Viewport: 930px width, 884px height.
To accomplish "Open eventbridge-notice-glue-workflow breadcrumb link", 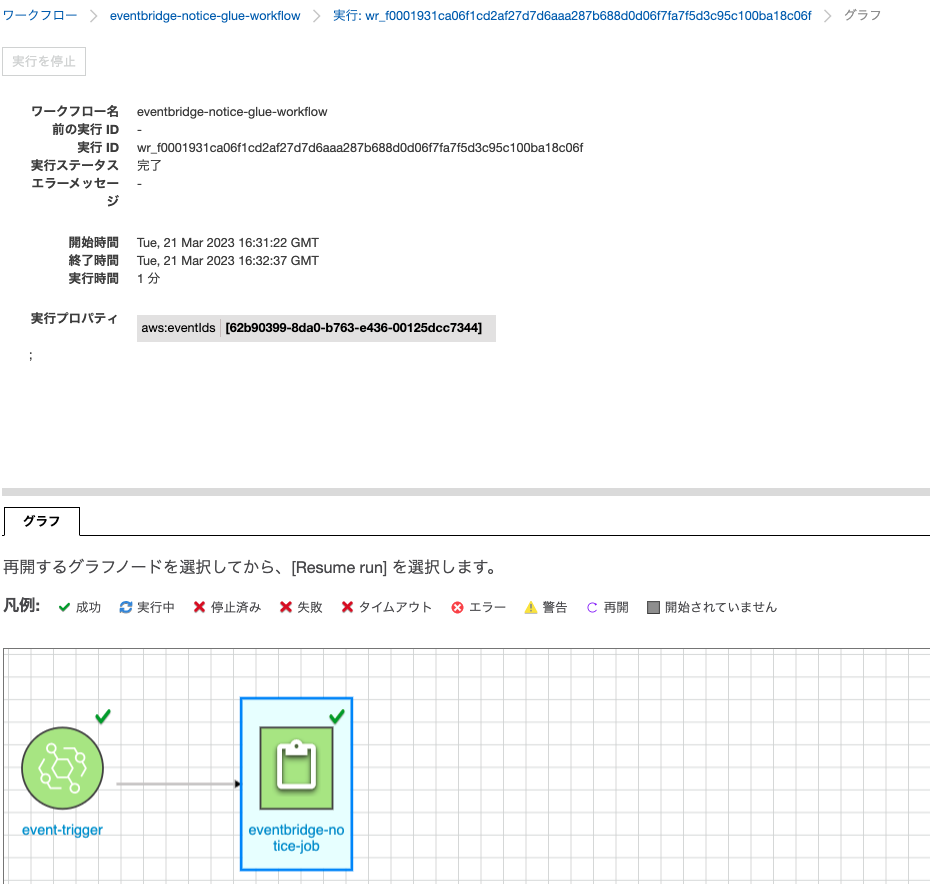I will point(205,16).
